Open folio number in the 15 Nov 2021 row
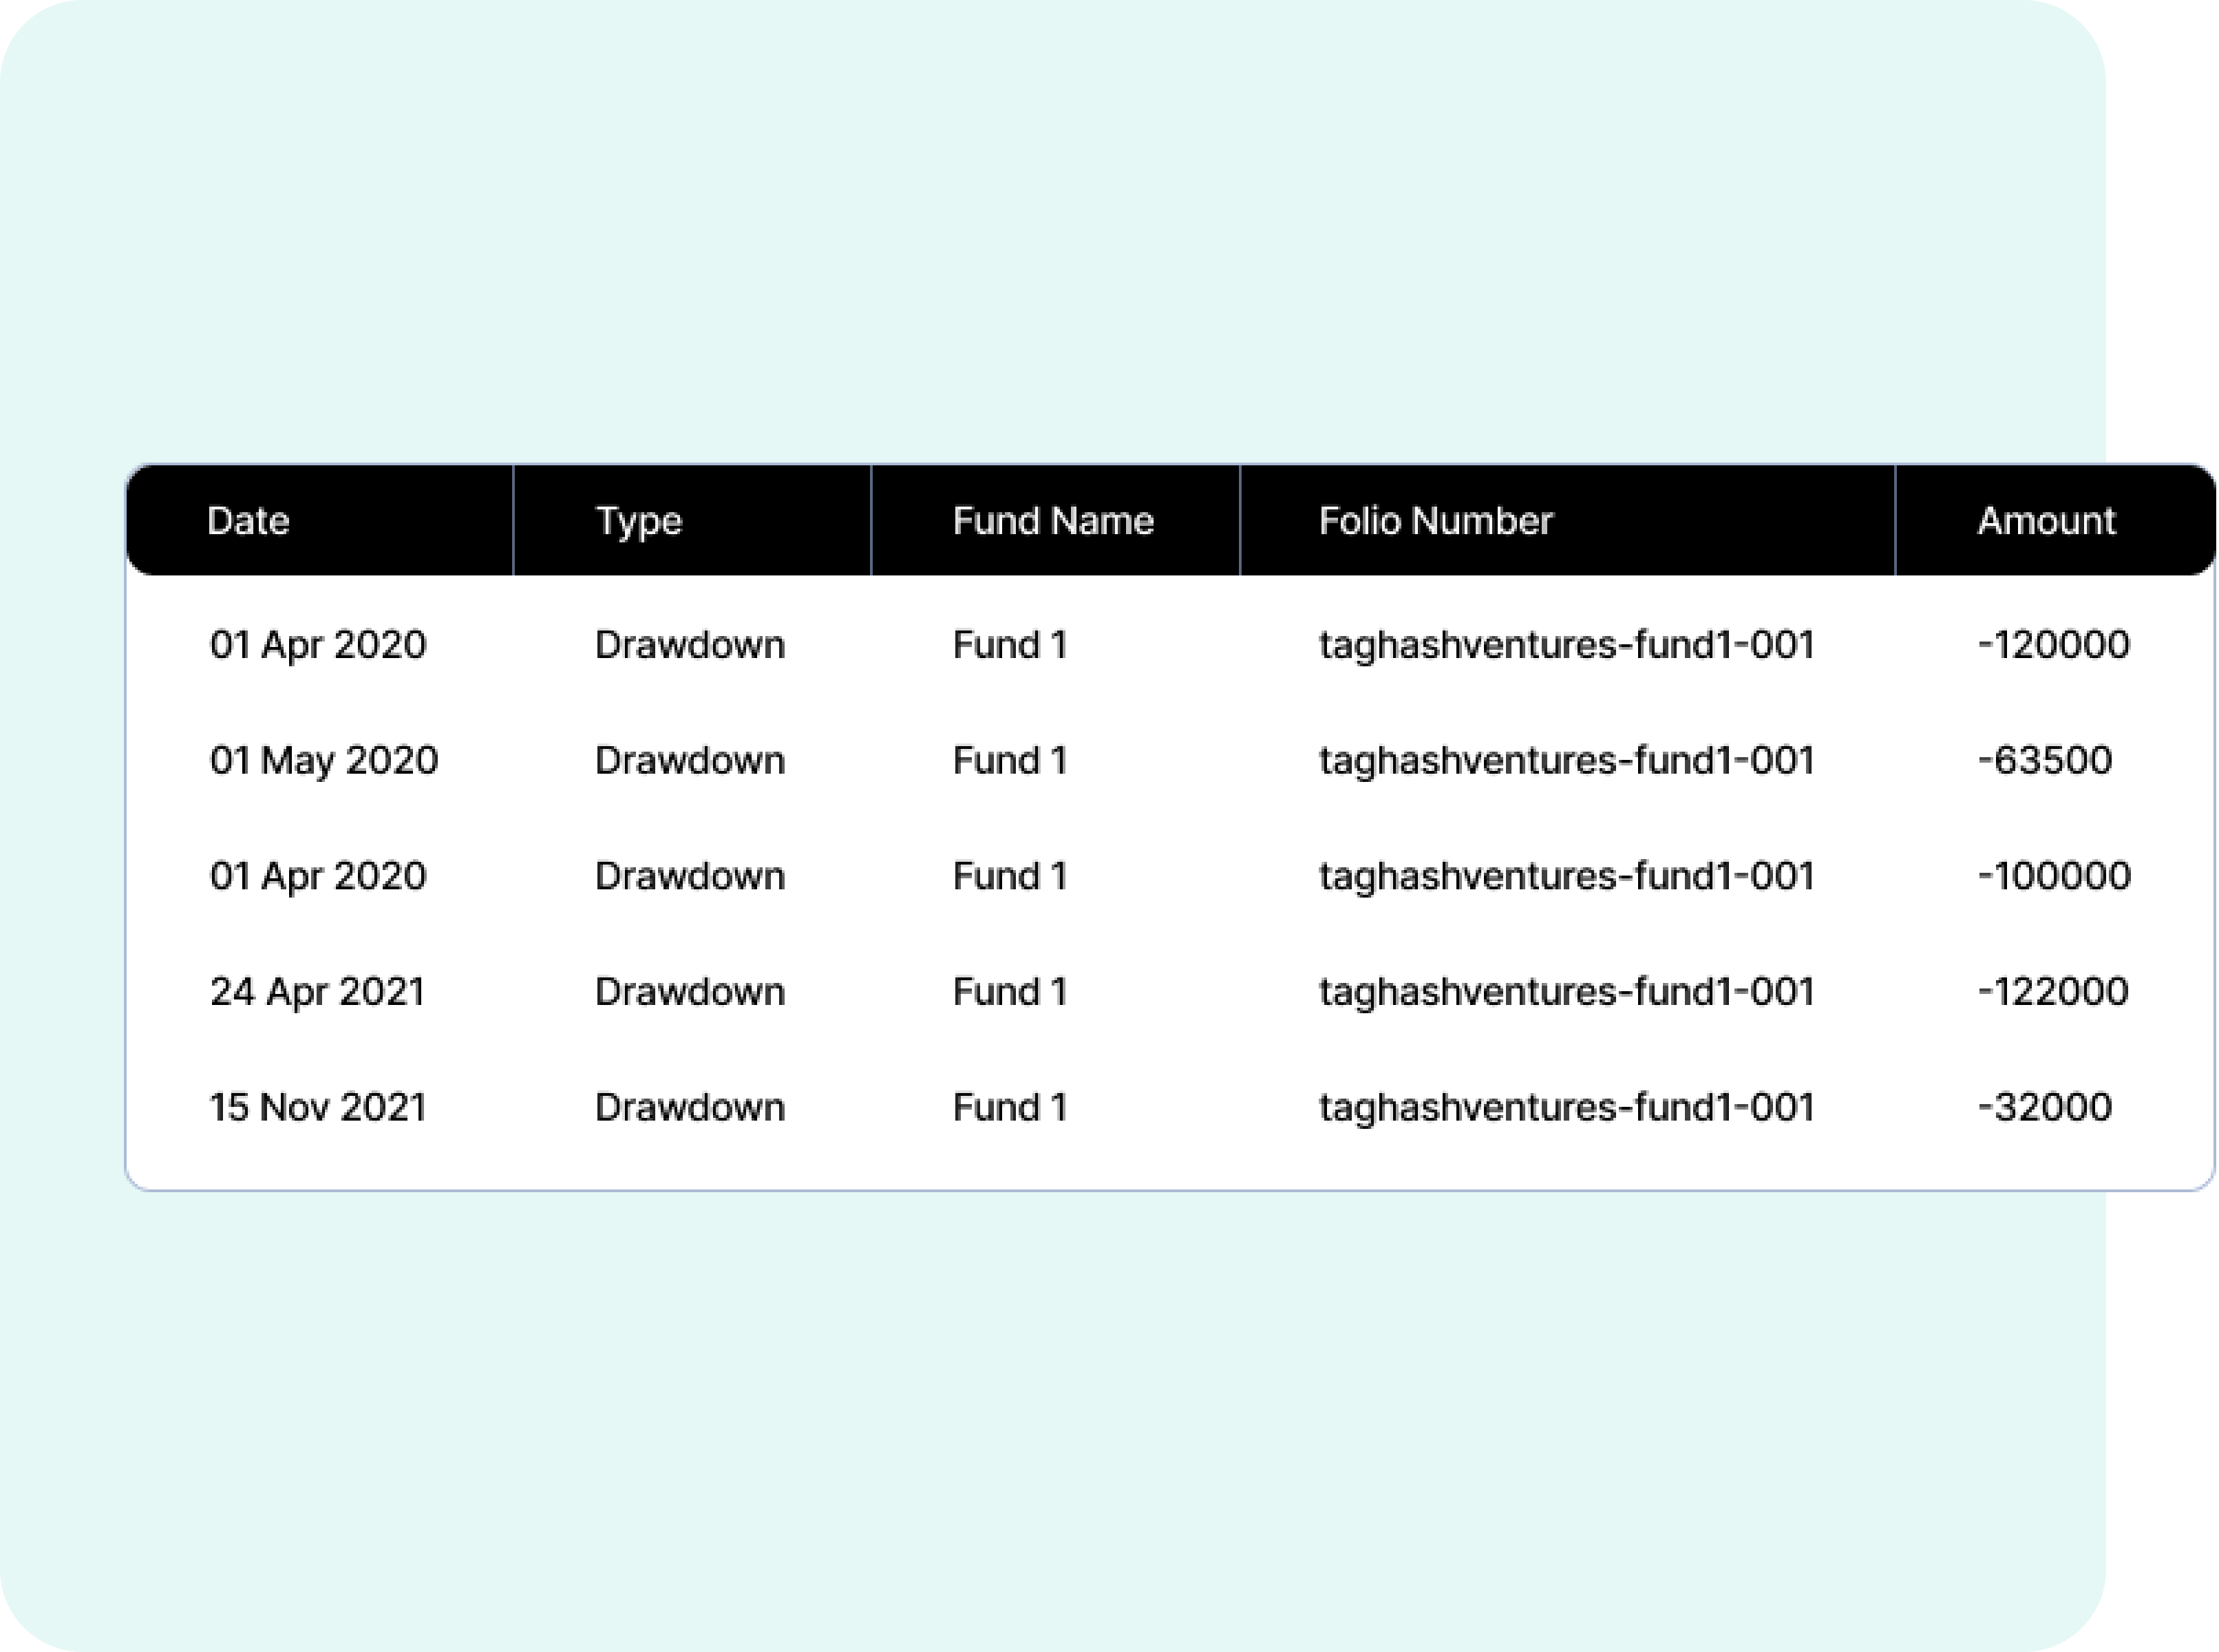Viewport: 2219px width, 1652px height. [x=1566, y=1108]
